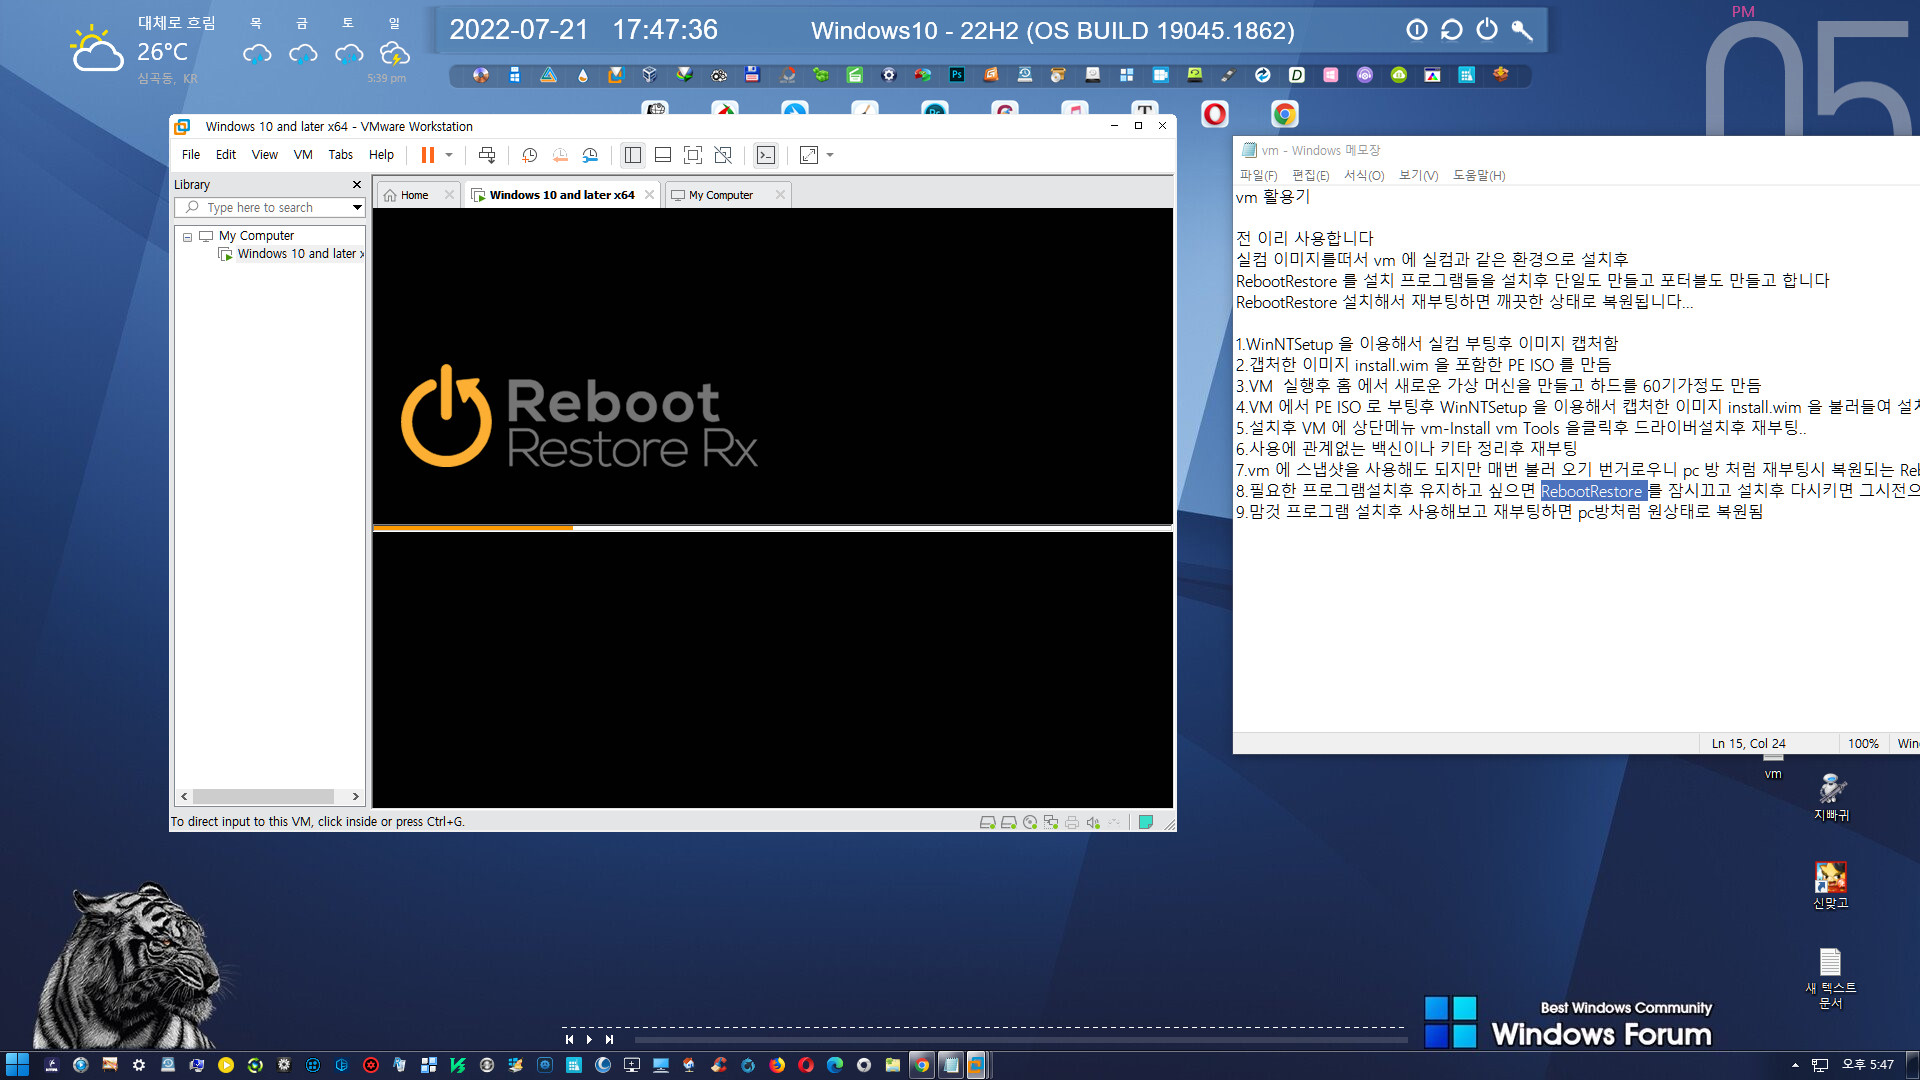Open Microsoft Edge from the taskbar
Viewport: 1920px width, 1080px height.
tap(835, 1065)
